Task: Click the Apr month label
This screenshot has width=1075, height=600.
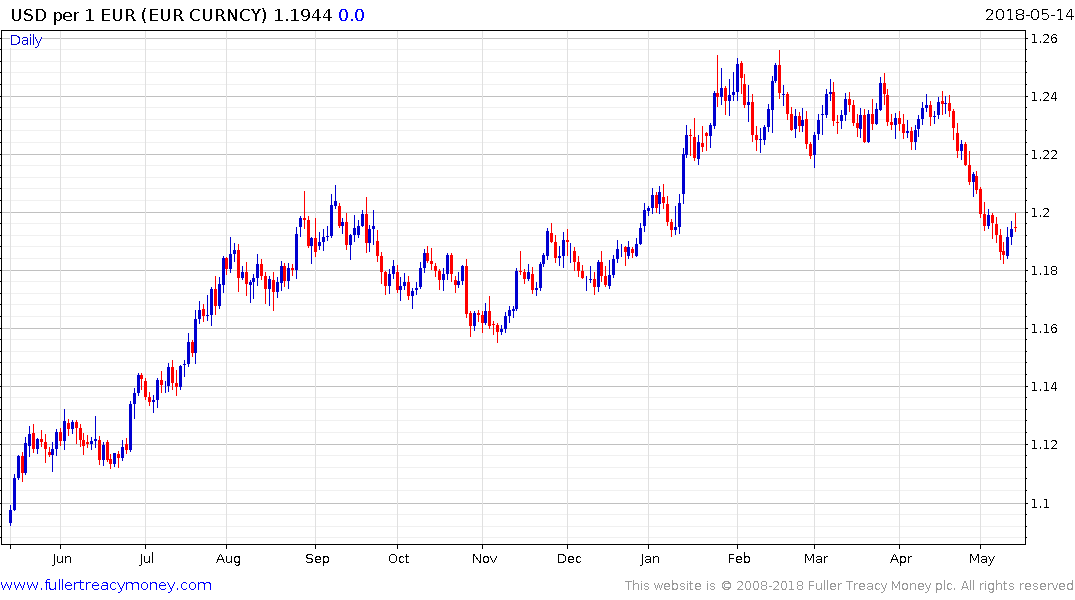Action: click(x=901, y=559)
